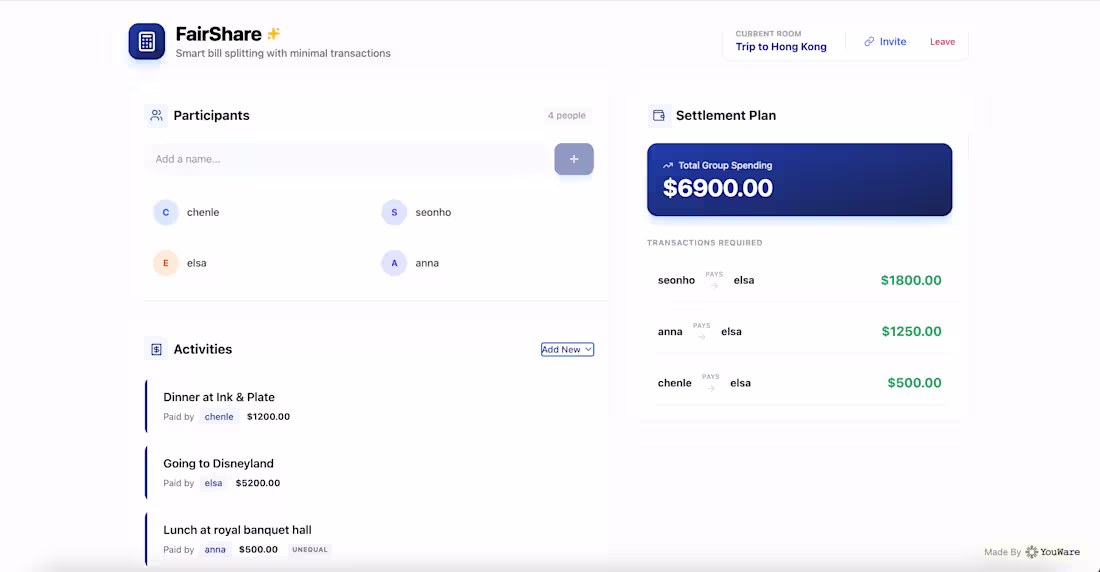Click the participant name anna
This screenshot has width=1100, height=572.
[x=427, y=263]
